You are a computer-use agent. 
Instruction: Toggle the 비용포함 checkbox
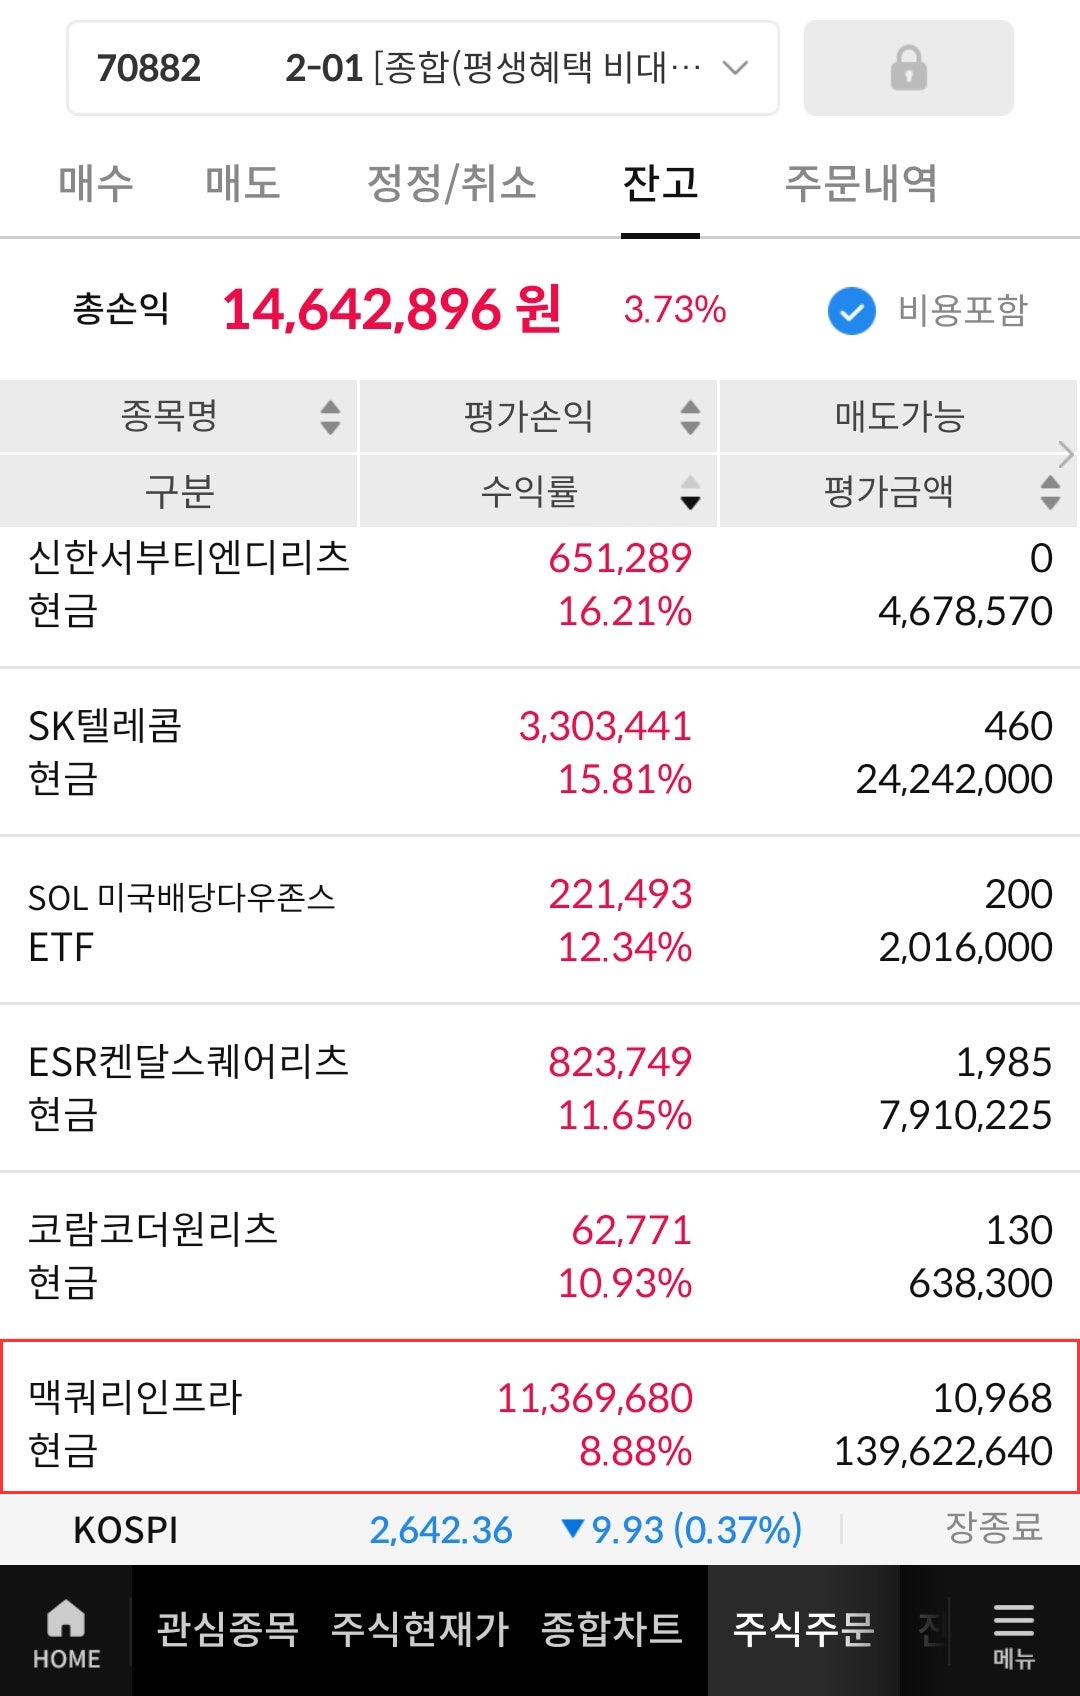point(852,311)
